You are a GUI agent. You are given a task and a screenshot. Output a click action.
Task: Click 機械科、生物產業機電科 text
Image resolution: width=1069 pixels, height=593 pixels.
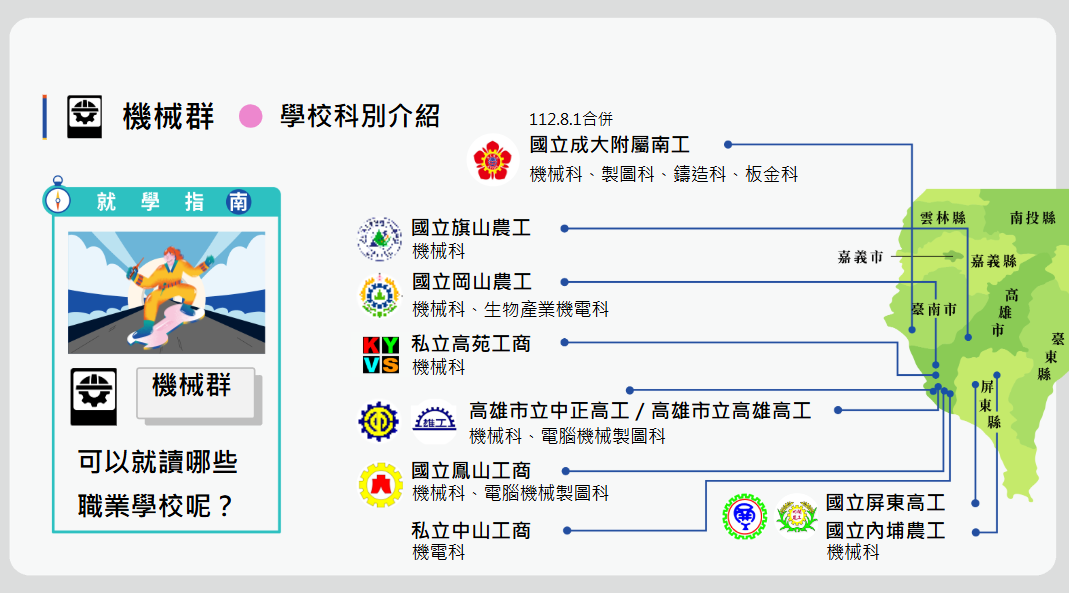click(x=510, y=309)
